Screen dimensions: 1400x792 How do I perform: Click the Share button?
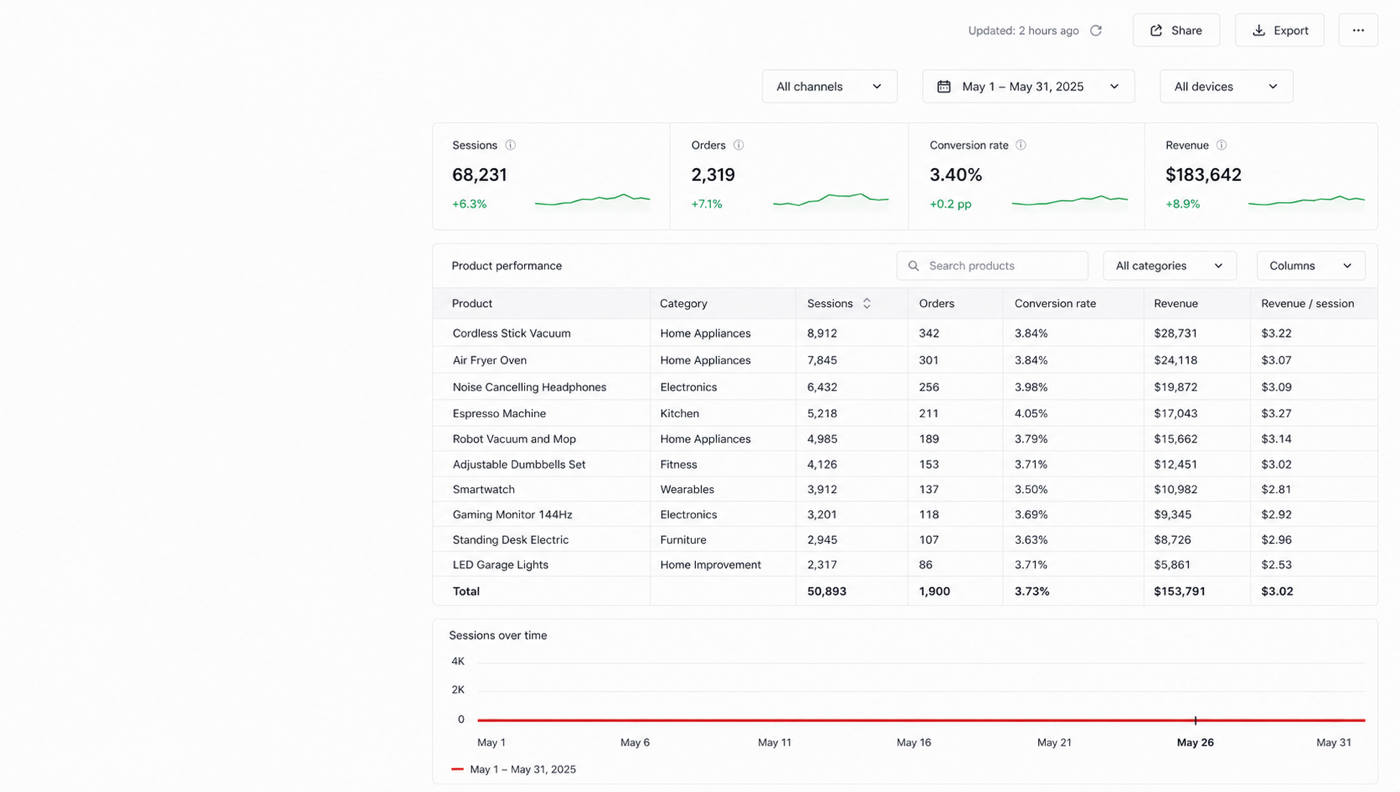pos(1176,30)
